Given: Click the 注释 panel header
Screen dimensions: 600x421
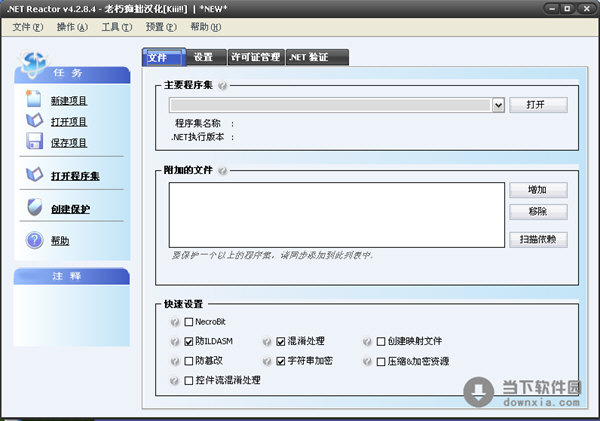Looking at the screenshot, I should point(72,276).
